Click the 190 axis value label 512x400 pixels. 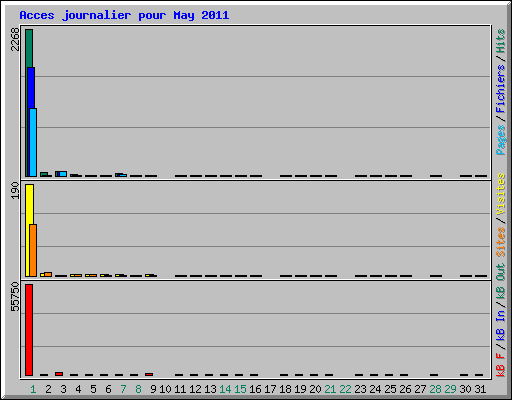pos(15,190)
